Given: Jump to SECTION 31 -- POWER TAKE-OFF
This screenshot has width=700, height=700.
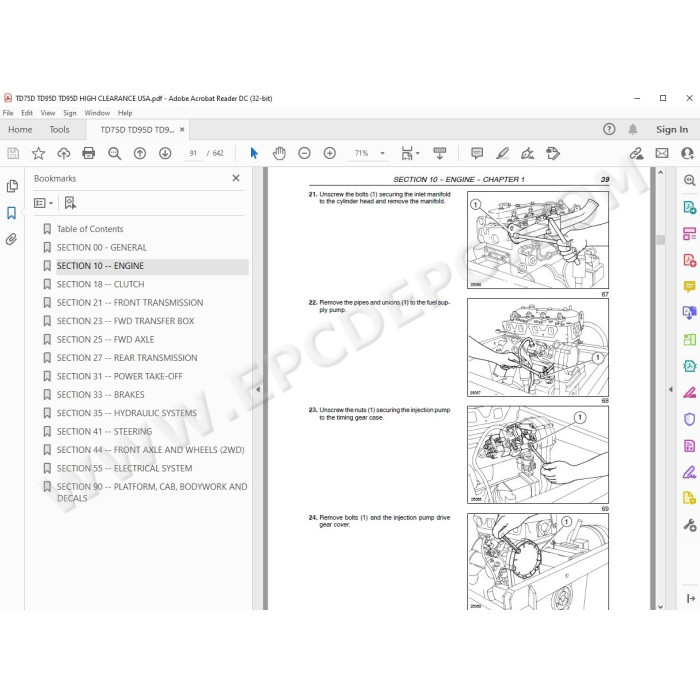Looking at the screenshot, I should (x=119, y=376).
